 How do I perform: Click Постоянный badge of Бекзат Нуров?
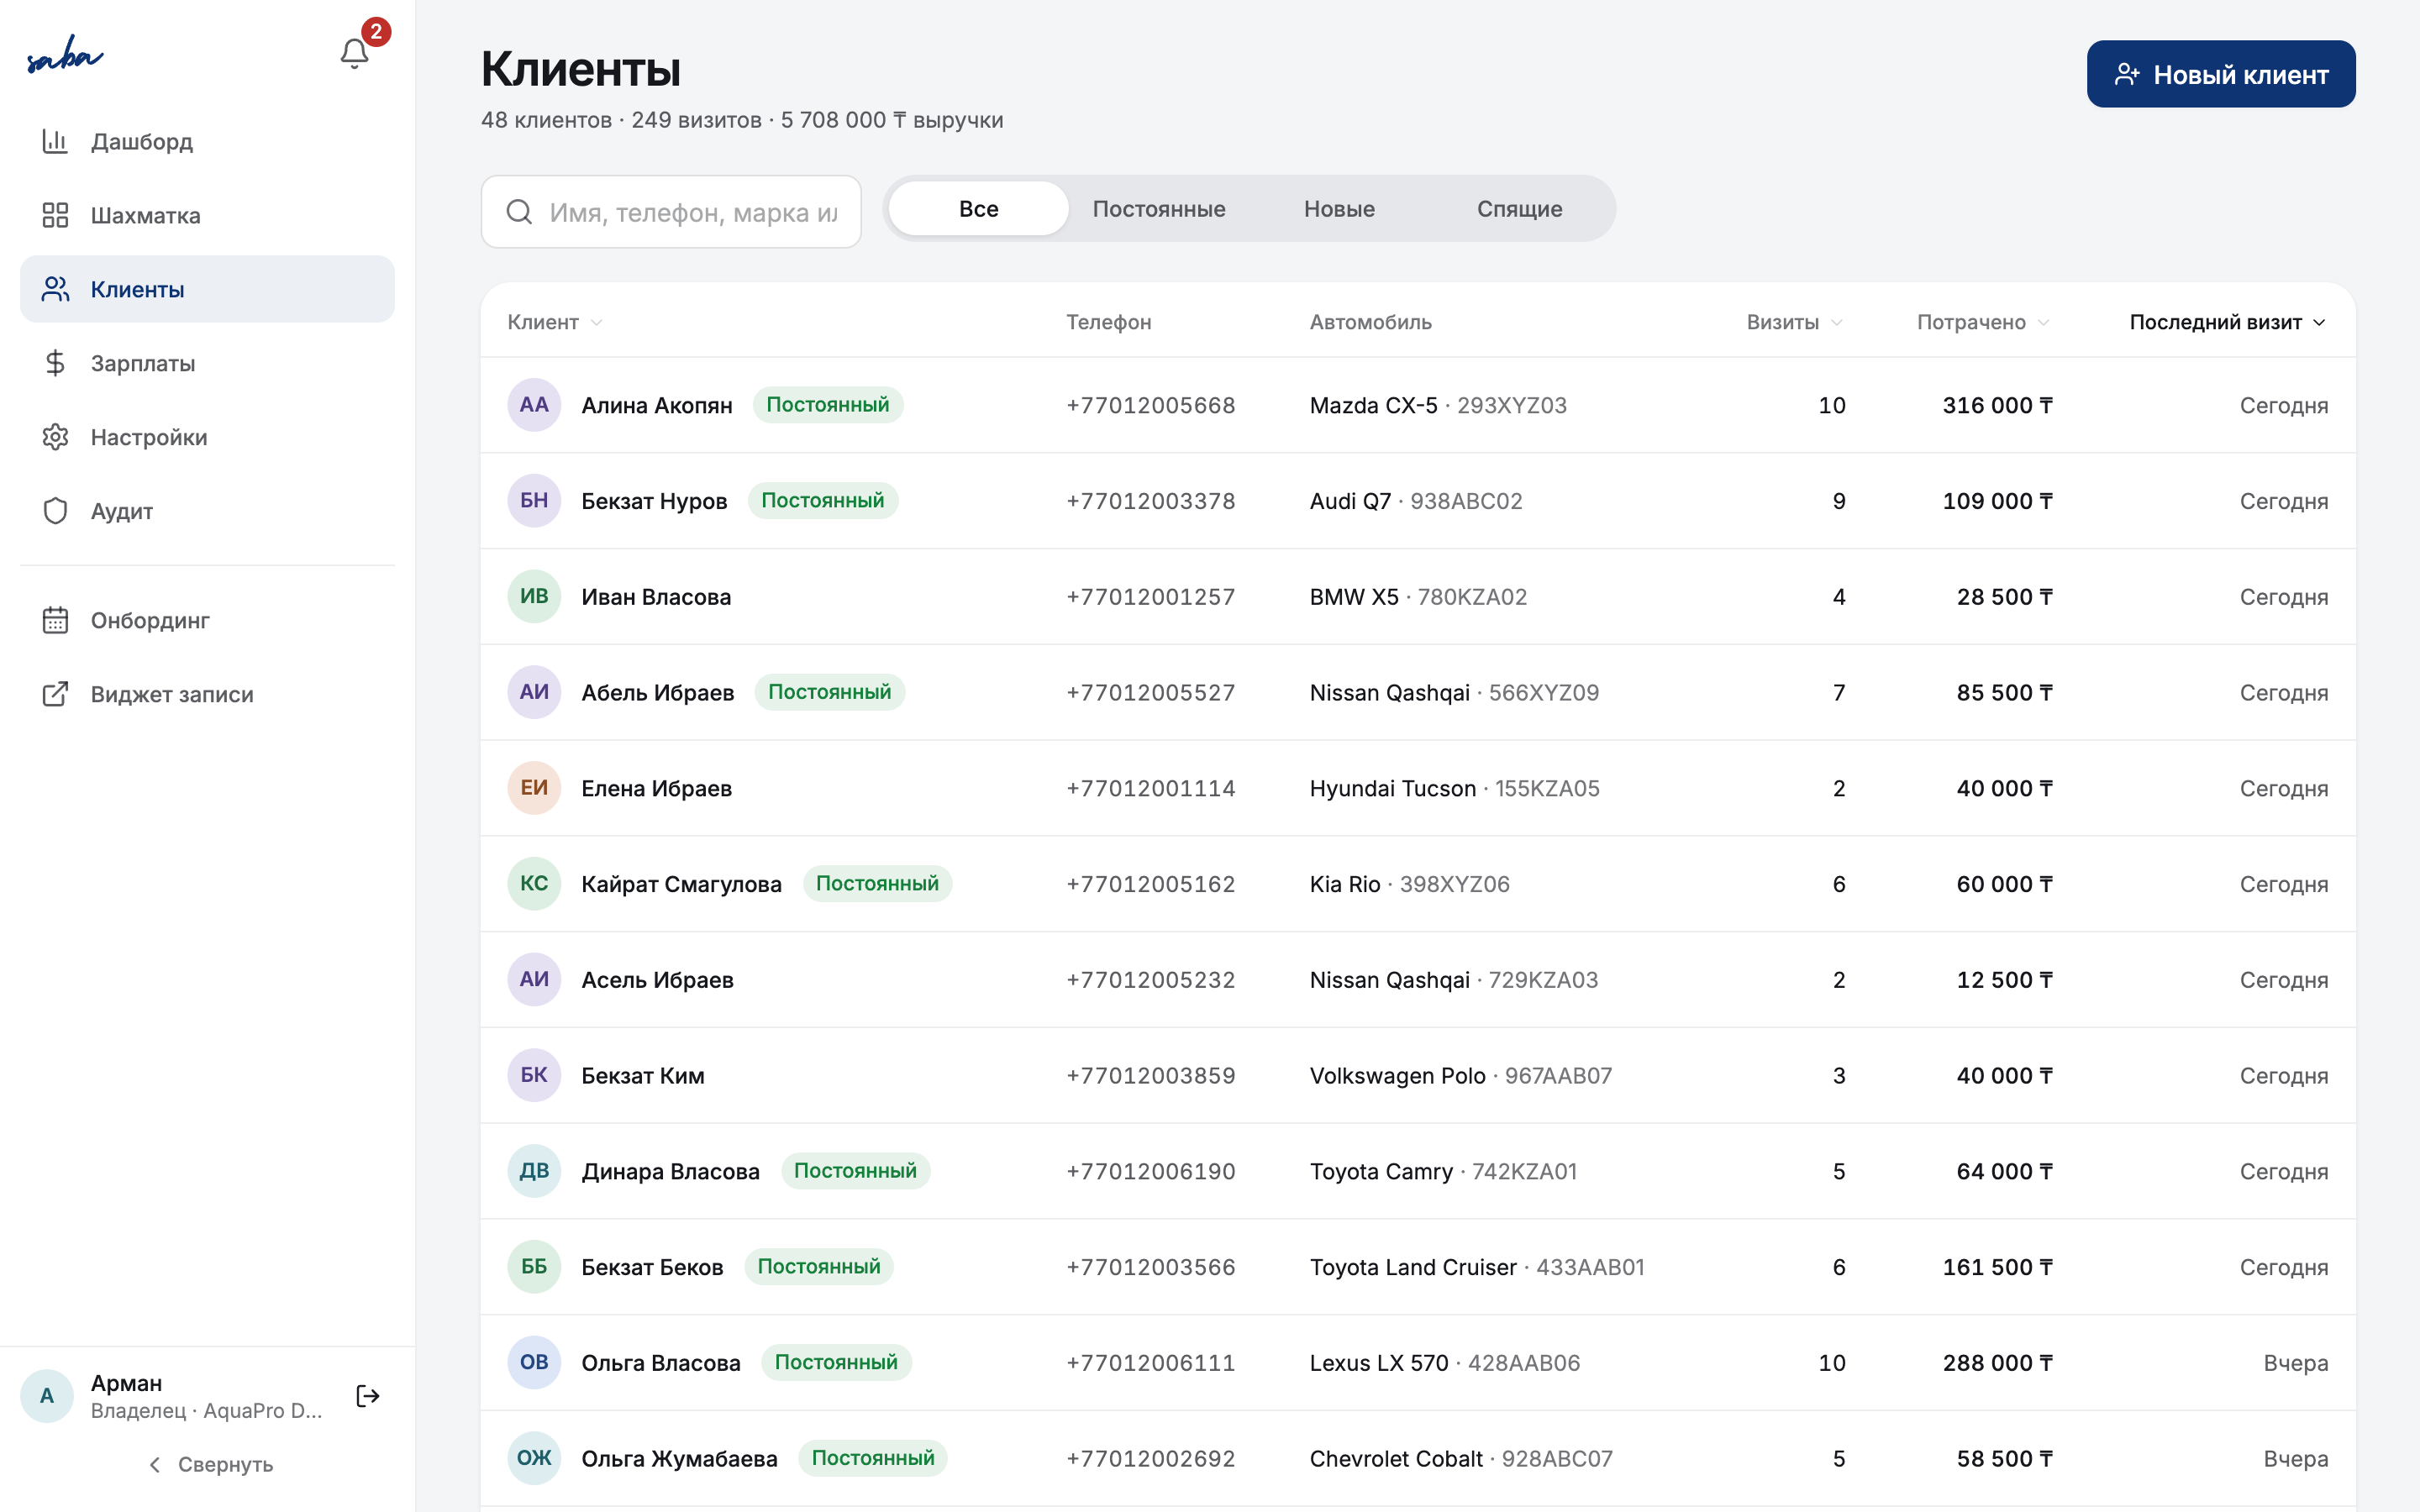point(823,501)
